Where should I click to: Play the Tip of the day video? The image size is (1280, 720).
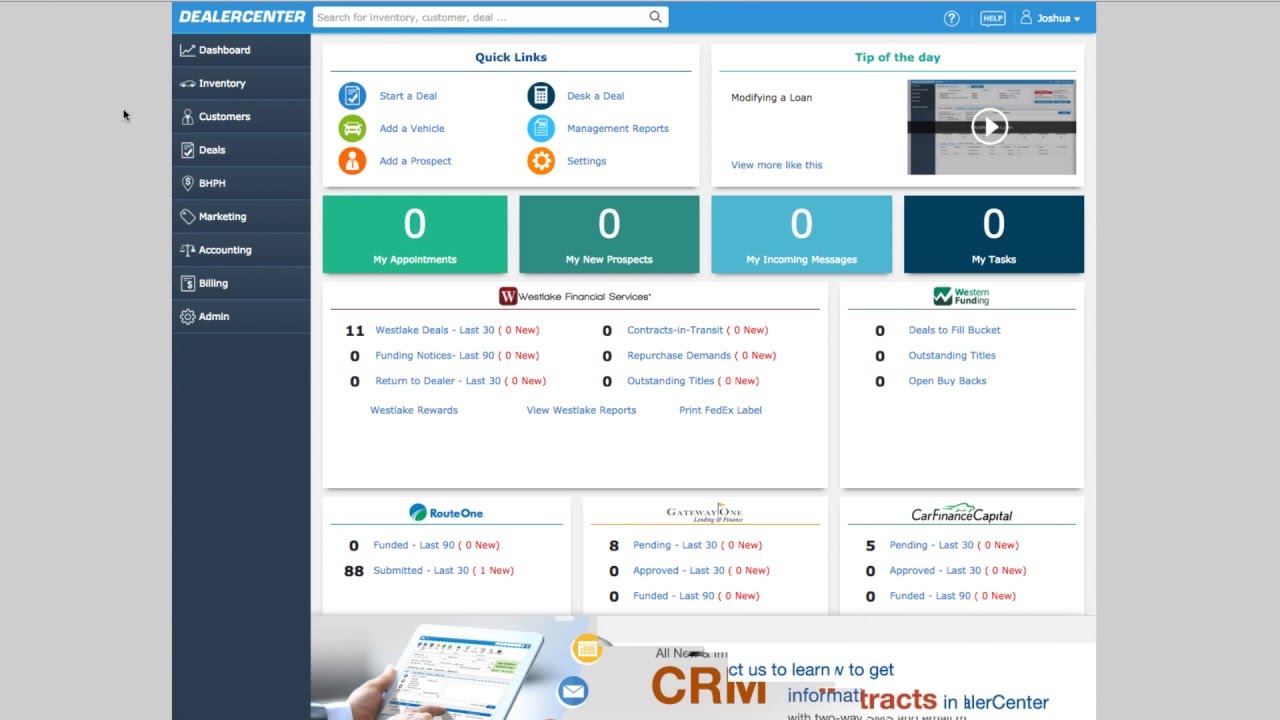click(x=990, y=127)
